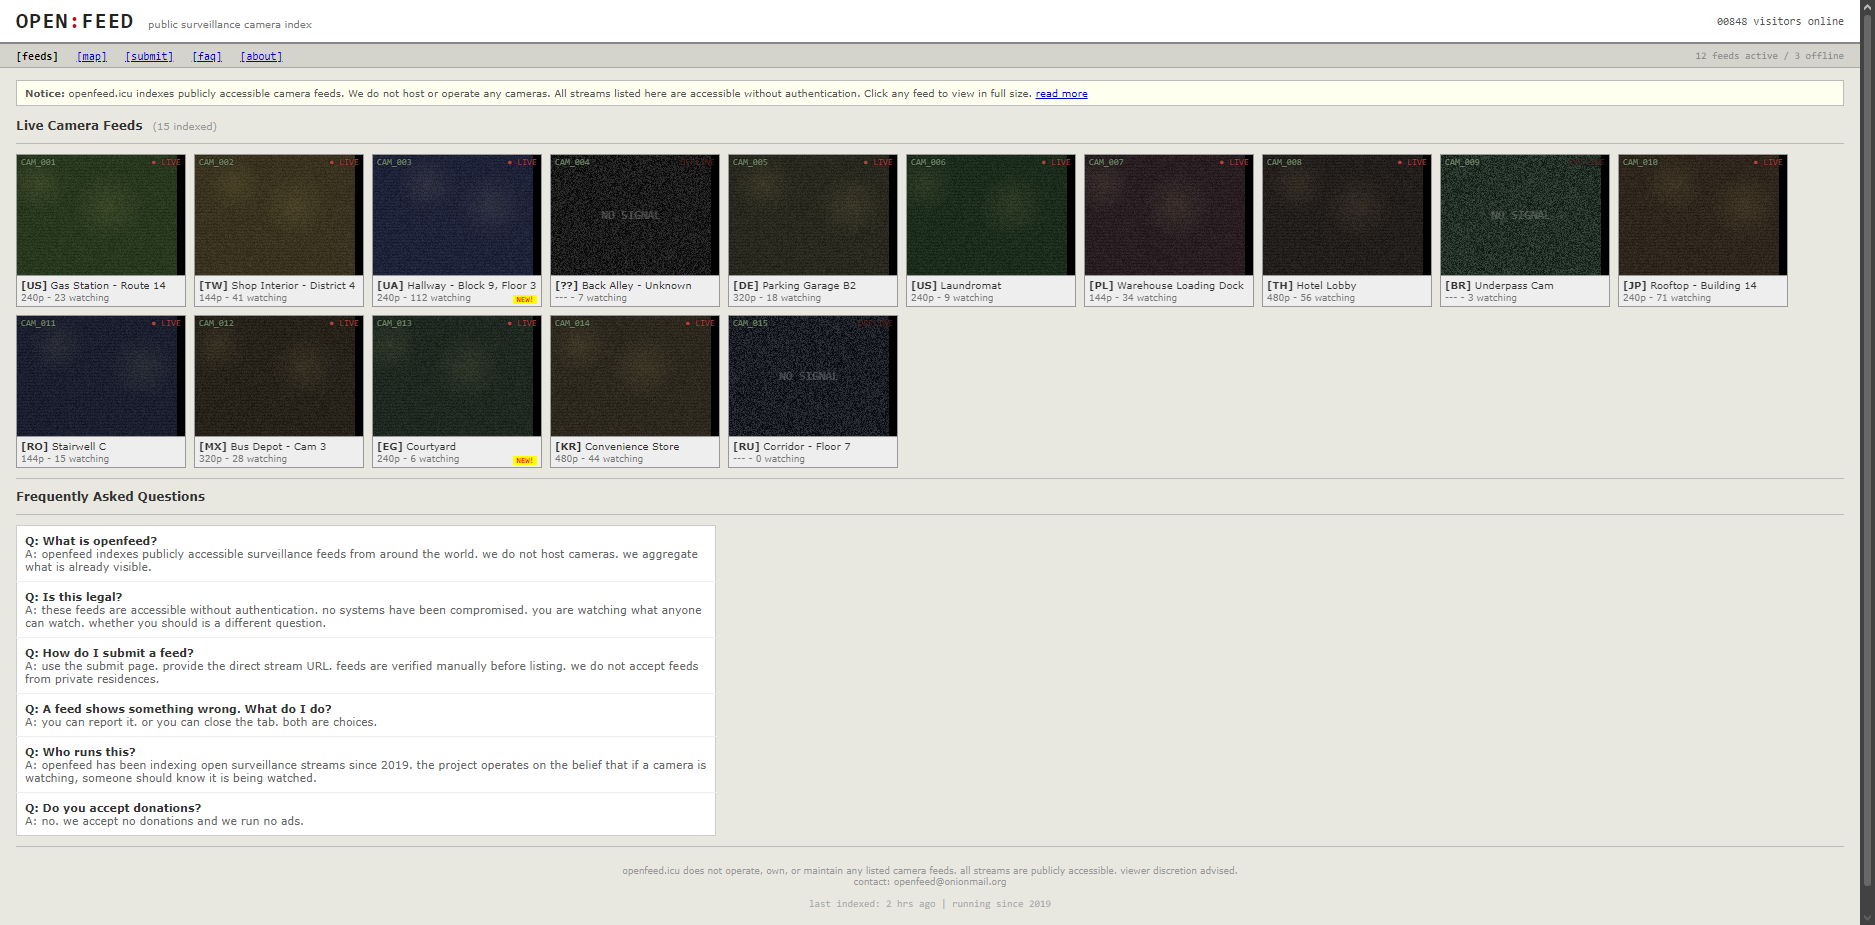The height and width of the screenshot is (925, 1875).
Task: Click the '[KR] Convenience Store' caption
Action: click(617, 446)
